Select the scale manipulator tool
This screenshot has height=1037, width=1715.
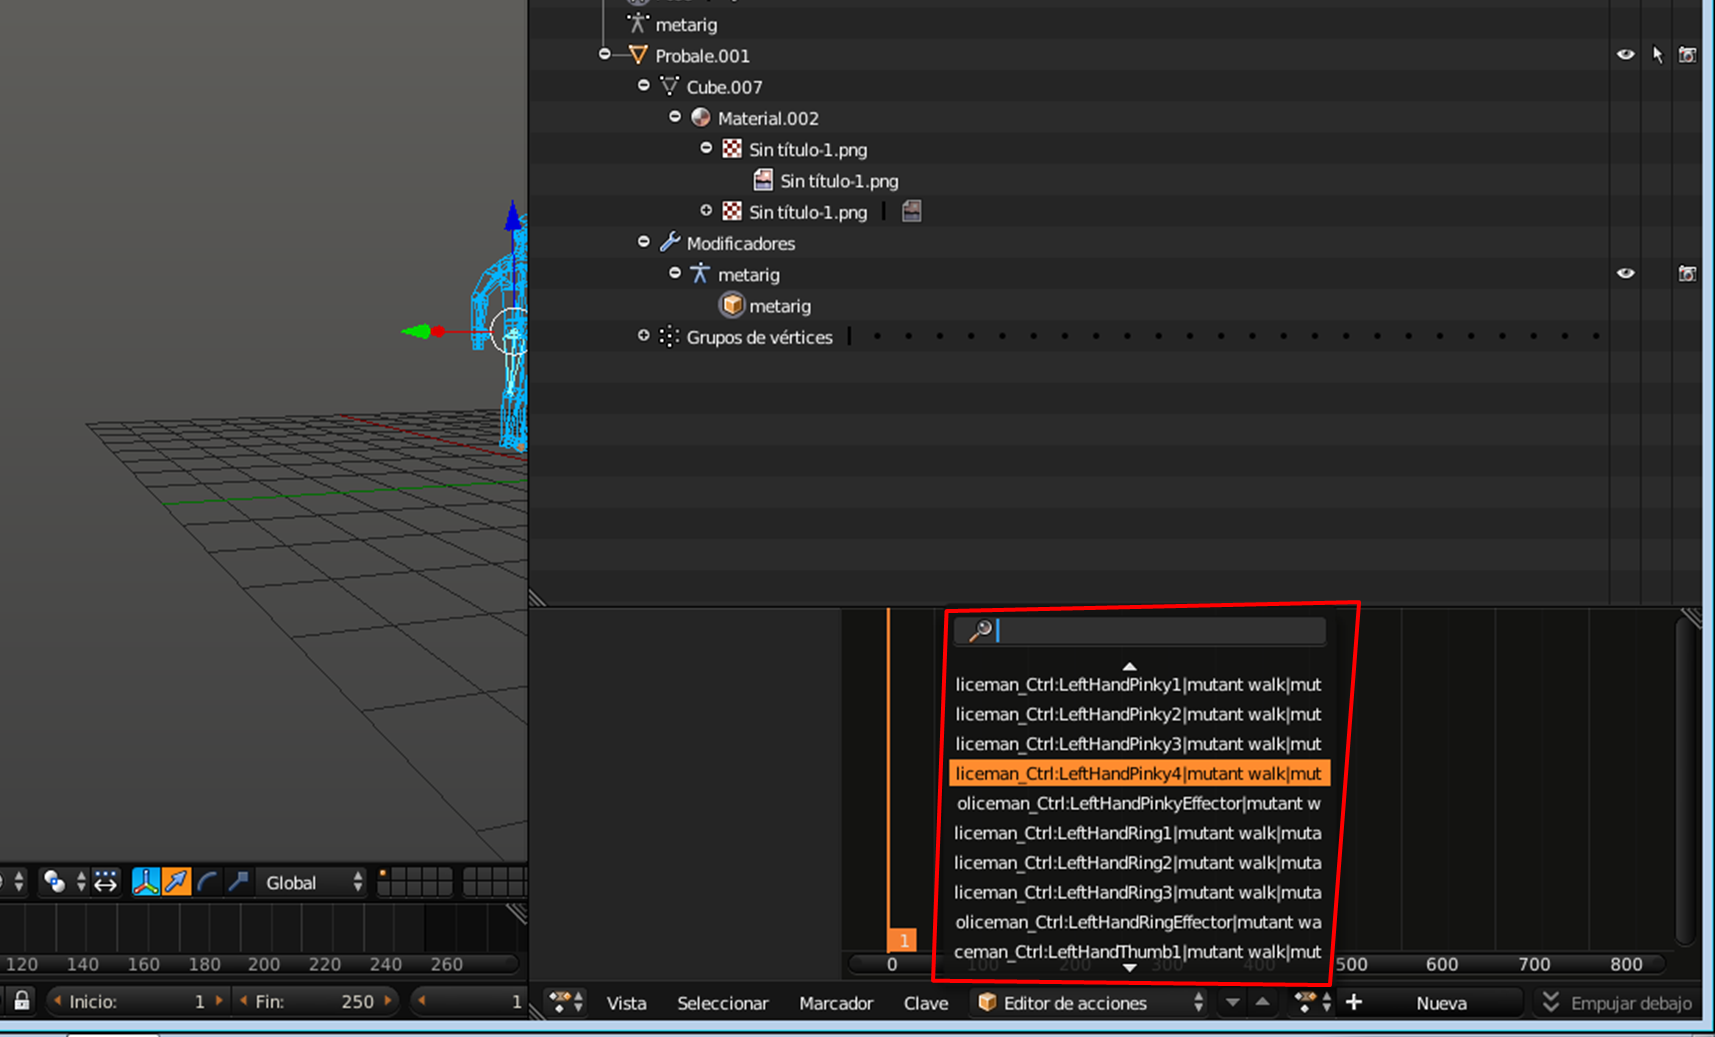(x=238, y=882)
